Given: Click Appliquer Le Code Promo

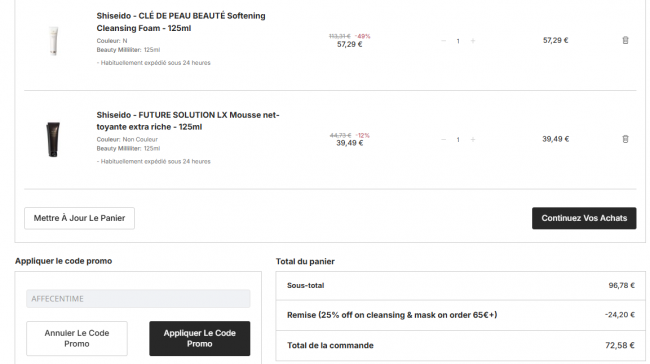Looking at the screenshot, I should (x=199, y=338).
